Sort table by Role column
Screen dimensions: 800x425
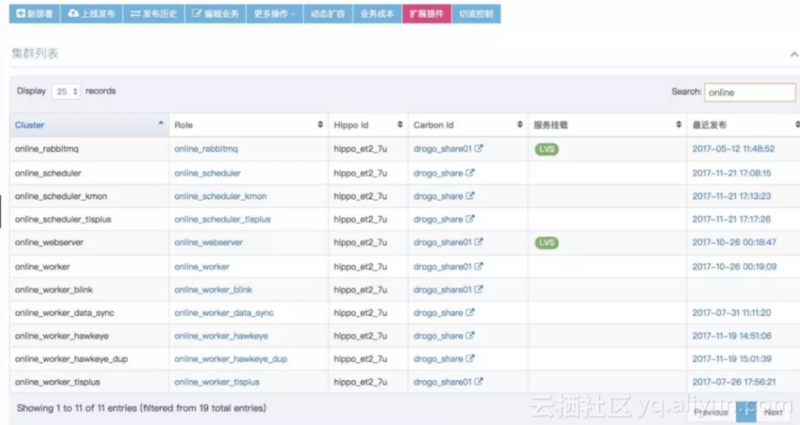[248, 125]
